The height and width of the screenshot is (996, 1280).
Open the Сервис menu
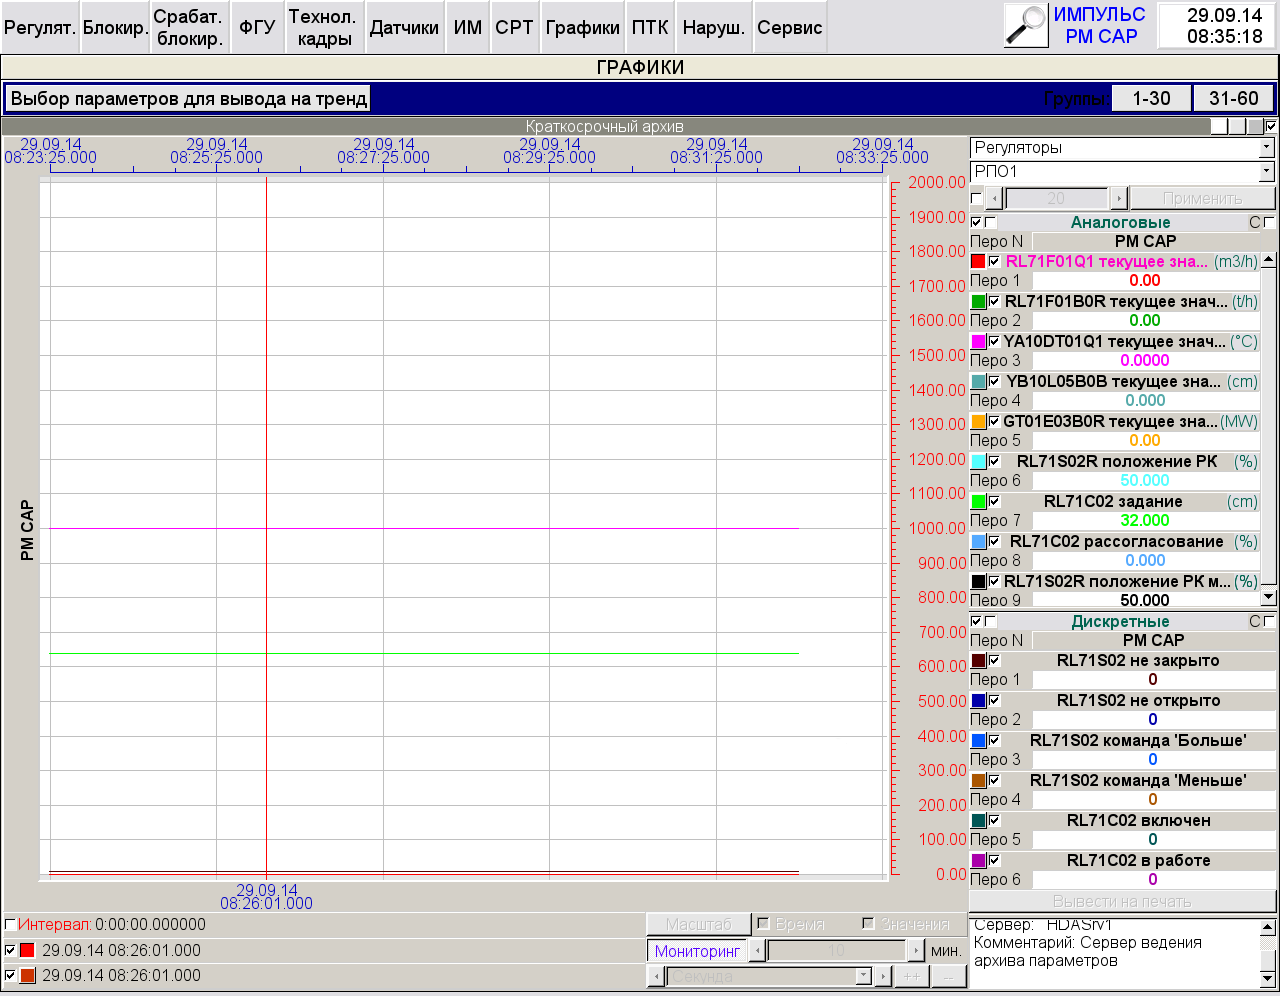pos(789,28)
